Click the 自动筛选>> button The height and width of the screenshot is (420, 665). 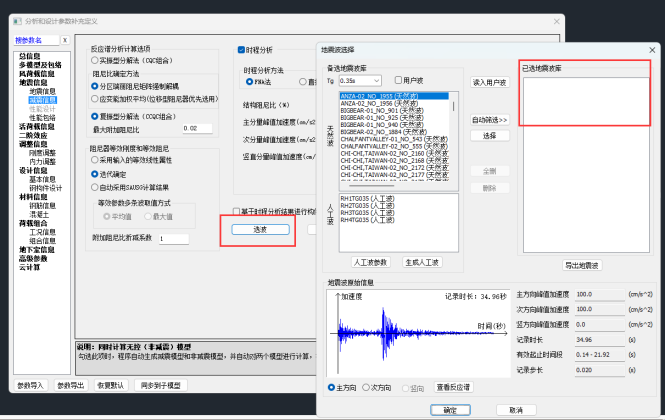click(x=489, y=120)
